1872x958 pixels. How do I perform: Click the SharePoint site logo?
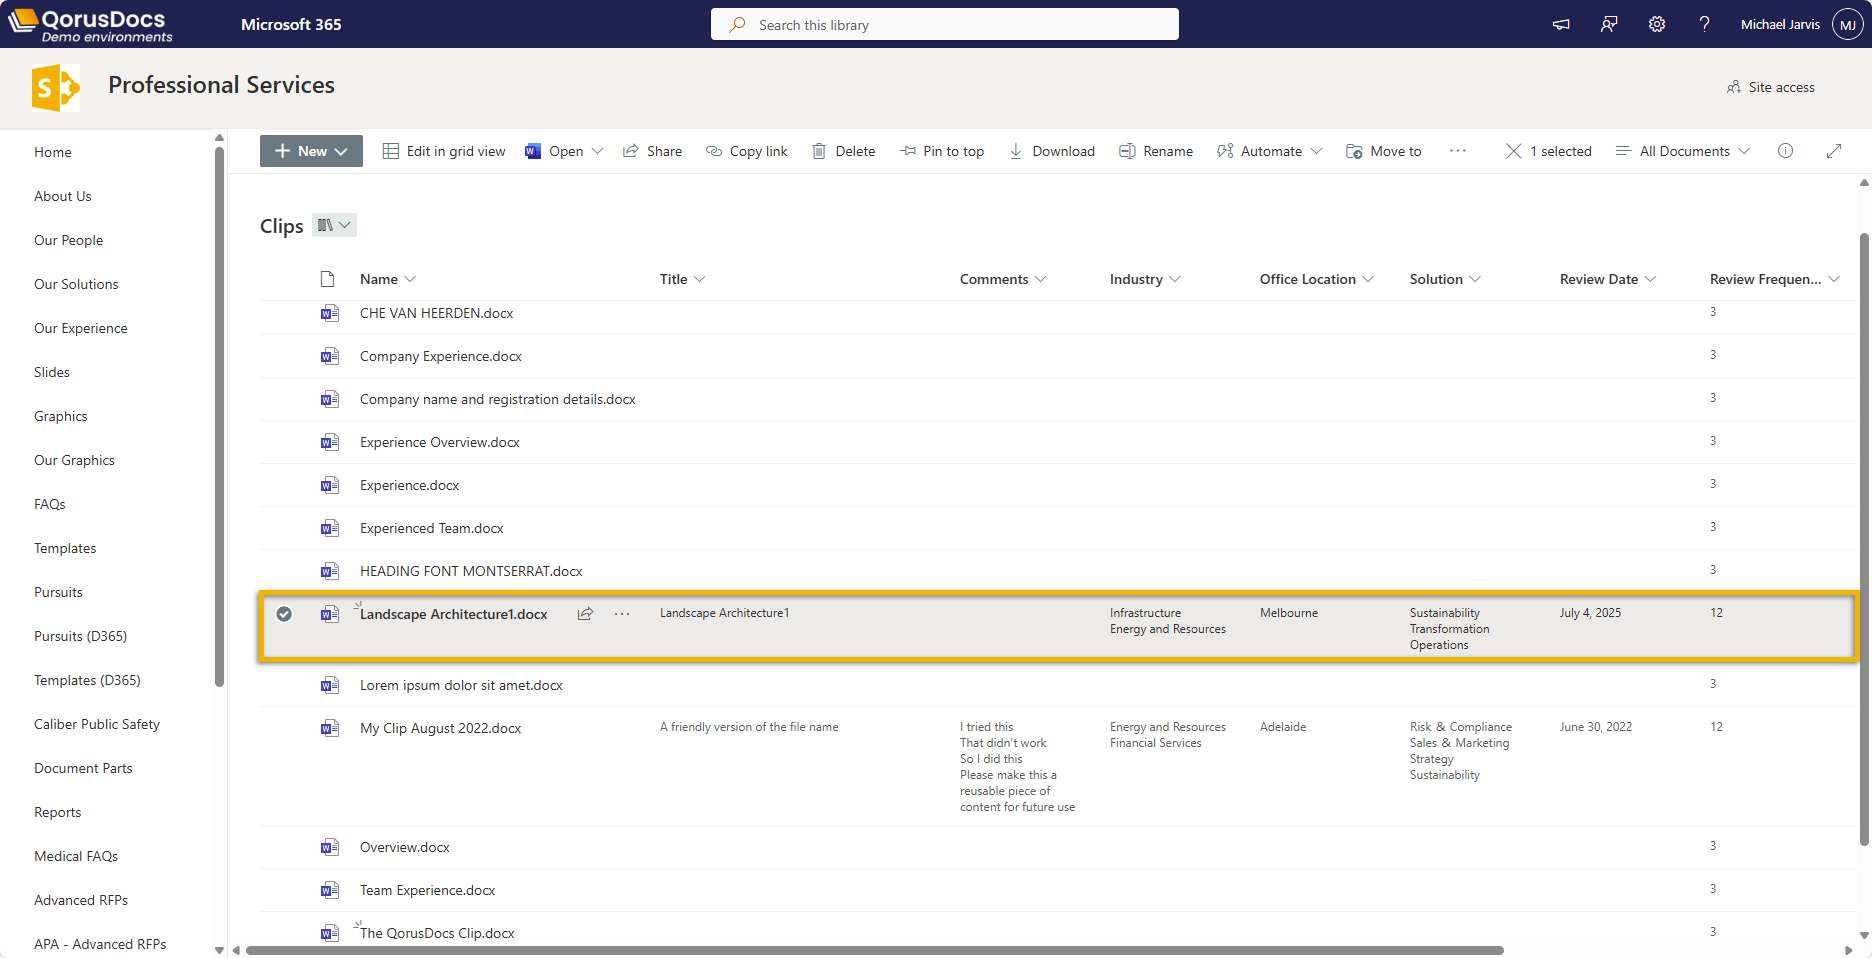point(55,88)
